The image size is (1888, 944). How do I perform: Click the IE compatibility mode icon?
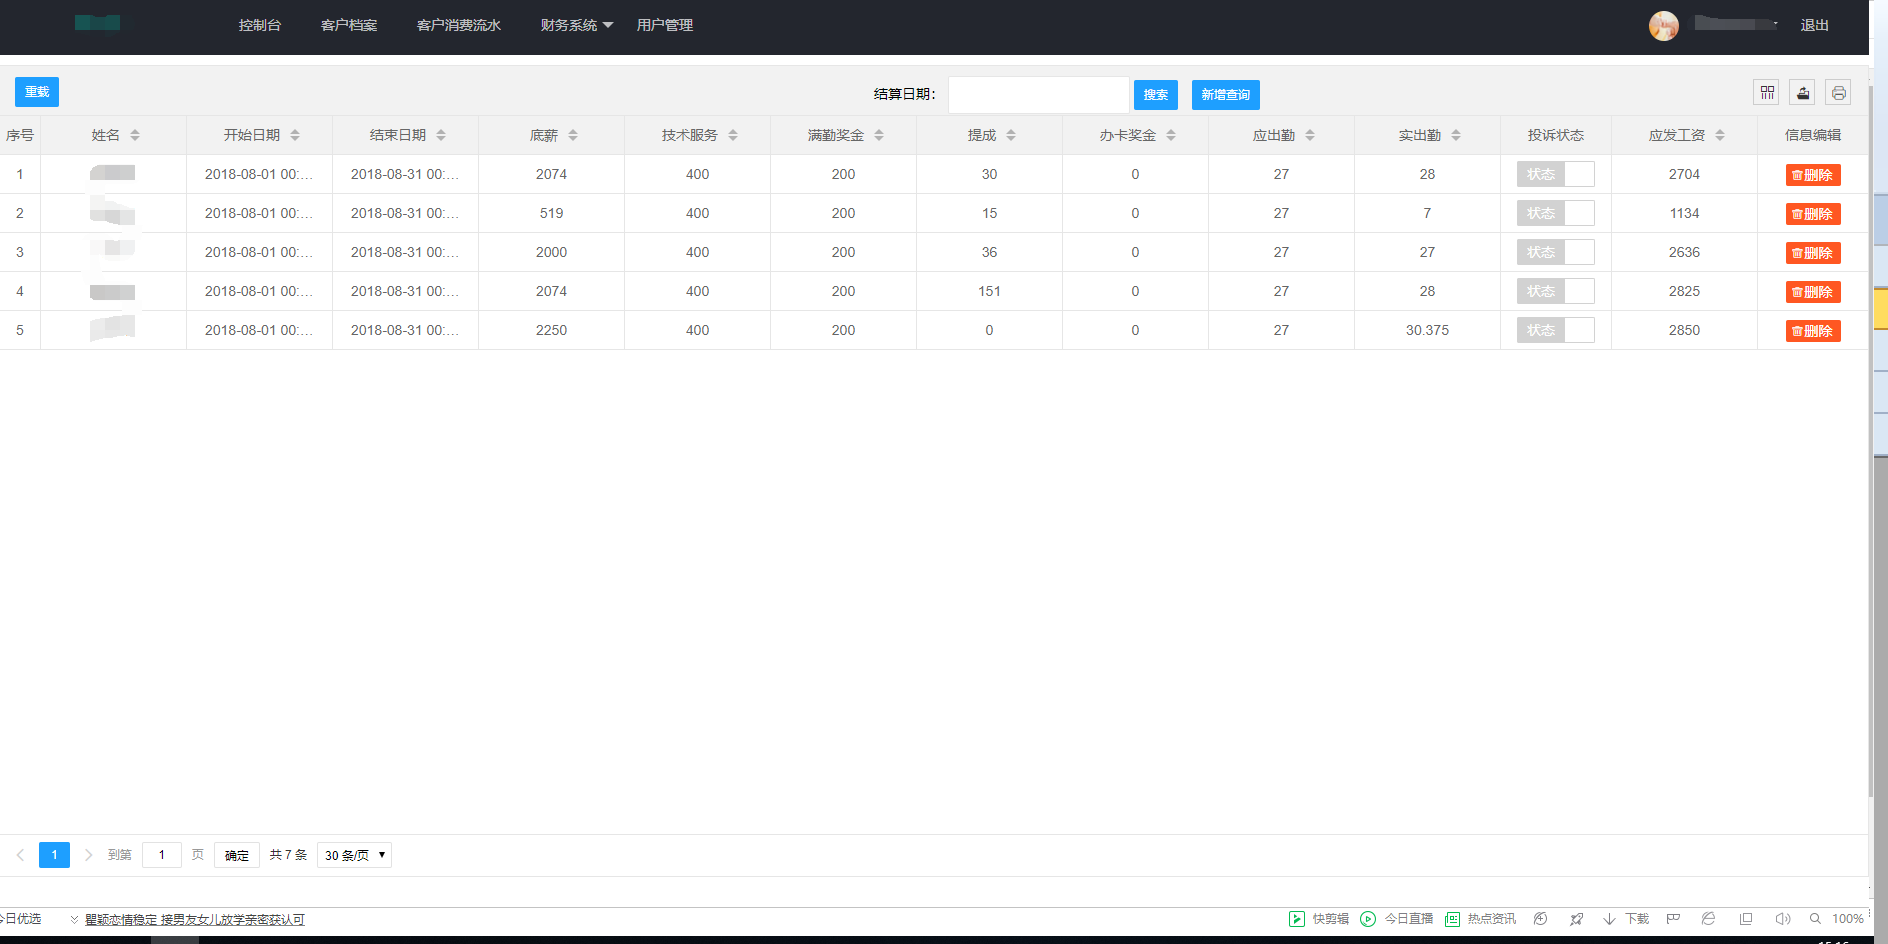pos(1709,919)
